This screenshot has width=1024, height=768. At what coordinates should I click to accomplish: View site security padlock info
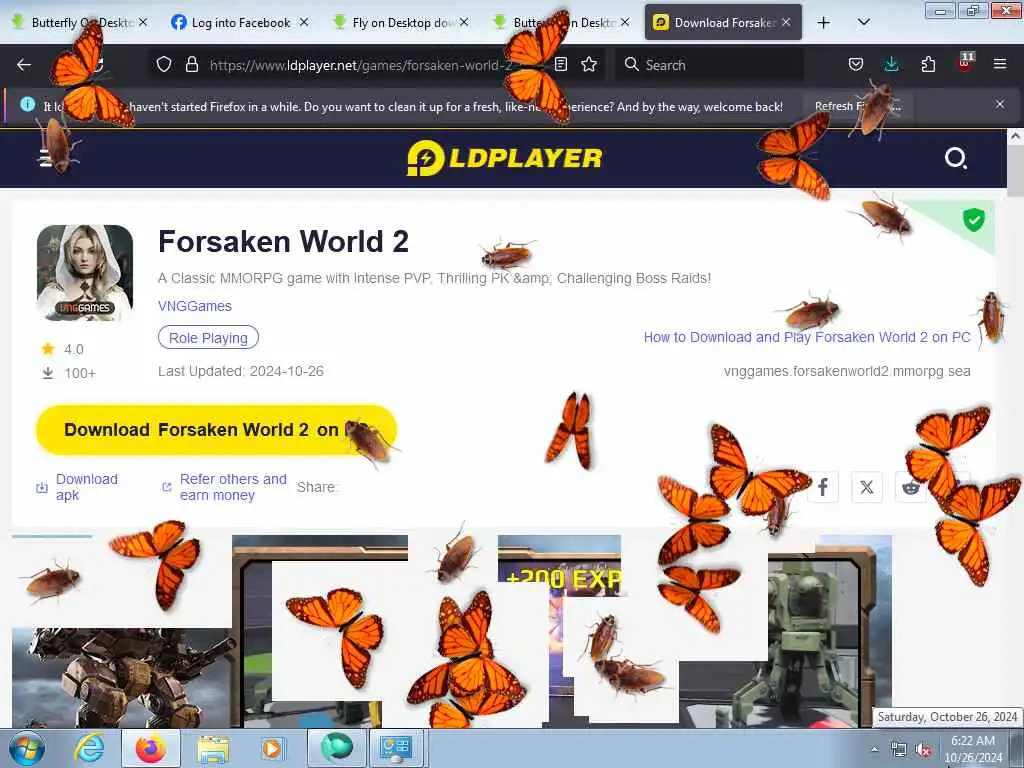pyautogui.click(x=191, y=65)
